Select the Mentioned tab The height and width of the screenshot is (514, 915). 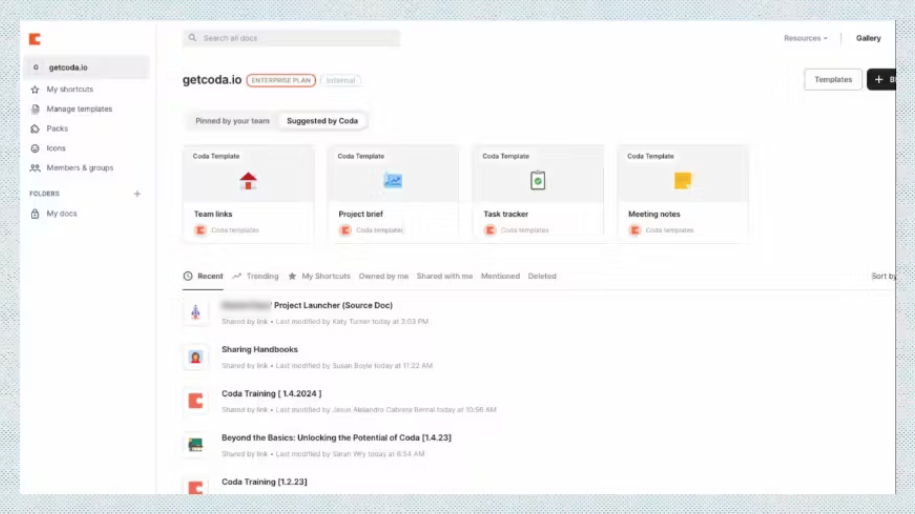click(500, 276)
